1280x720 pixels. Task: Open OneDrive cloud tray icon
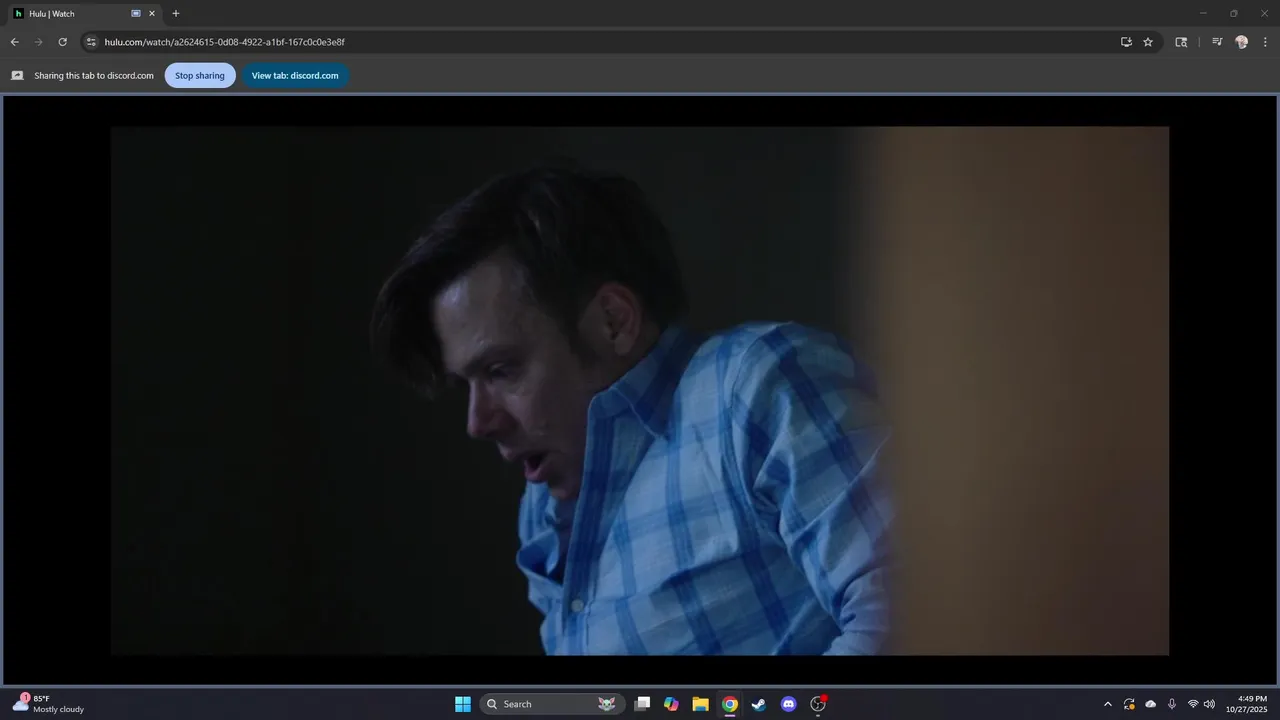point(1150,704)
